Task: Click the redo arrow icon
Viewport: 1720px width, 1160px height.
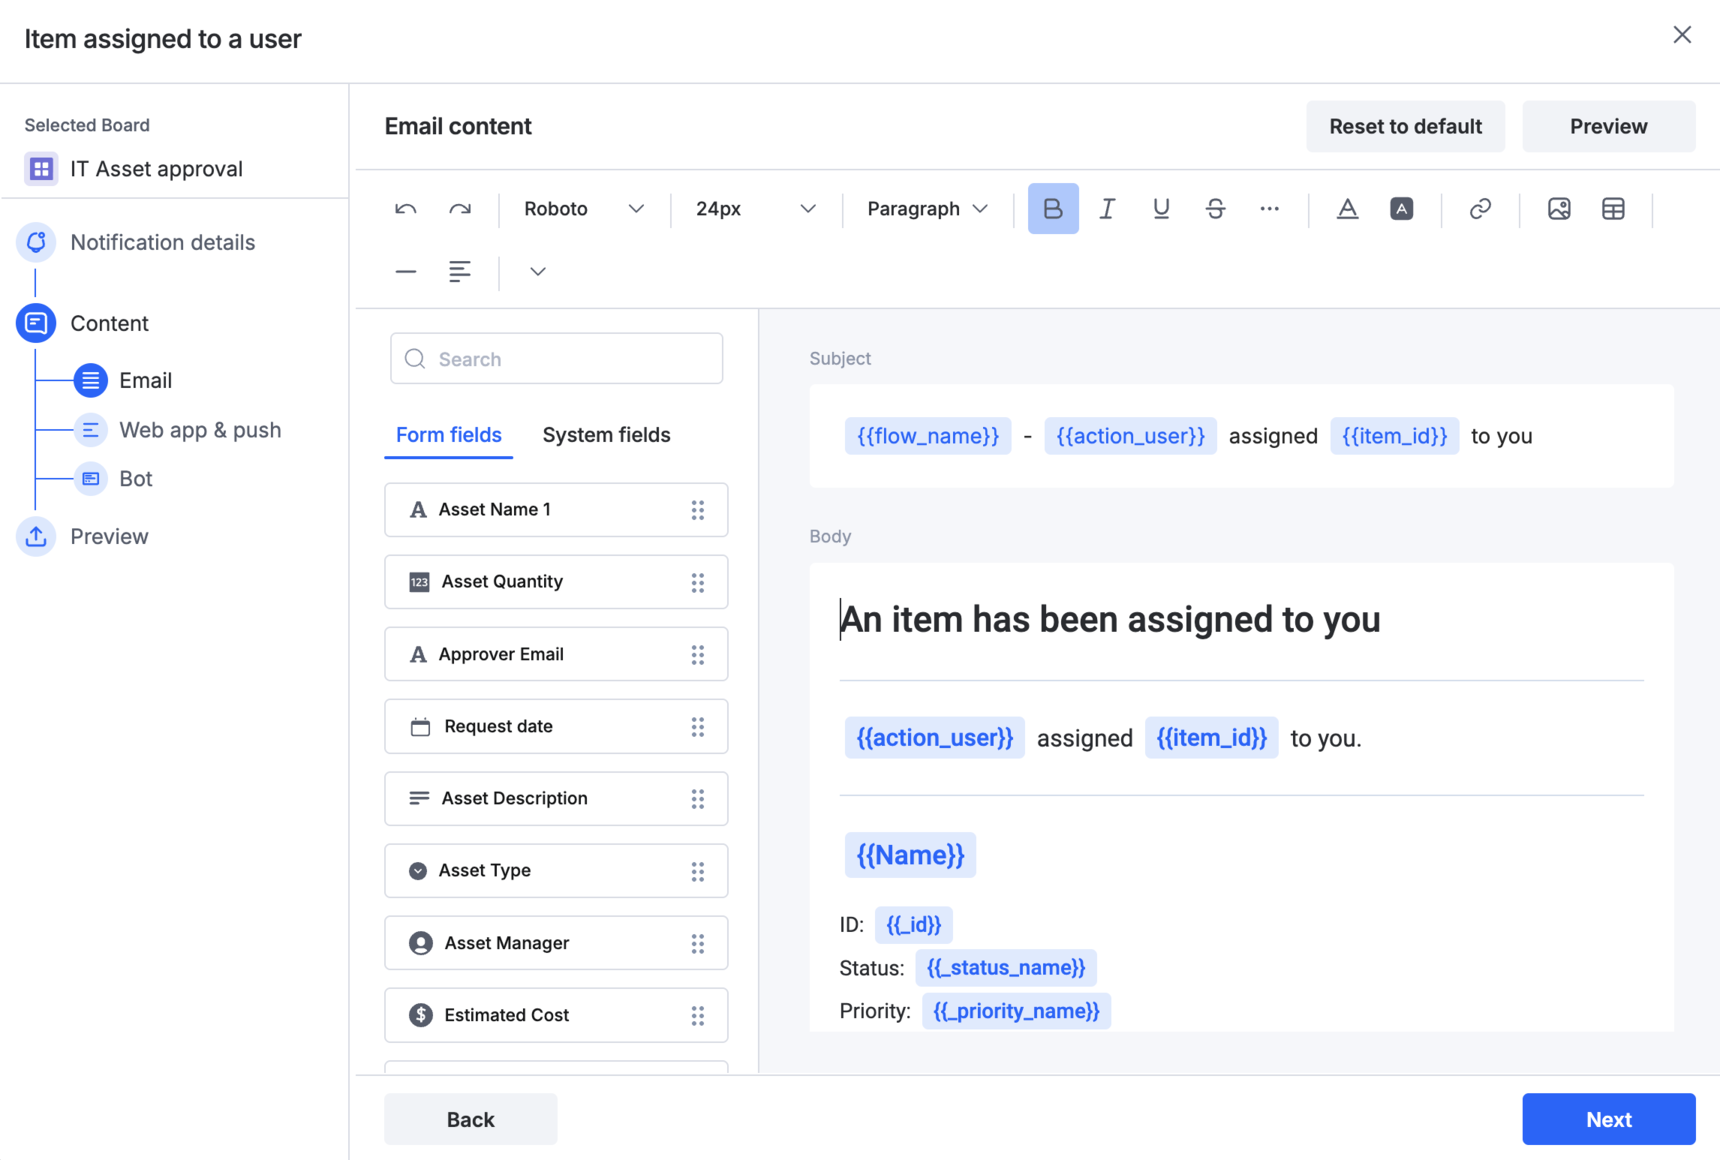Action: pyautogui.click(x=460, y=209)
